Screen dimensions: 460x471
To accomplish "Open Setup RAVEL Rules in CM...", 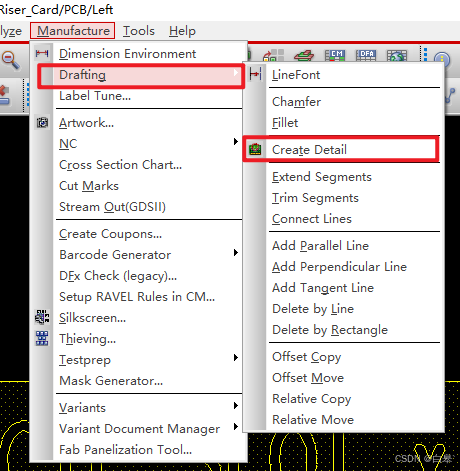I will point(137,297).
